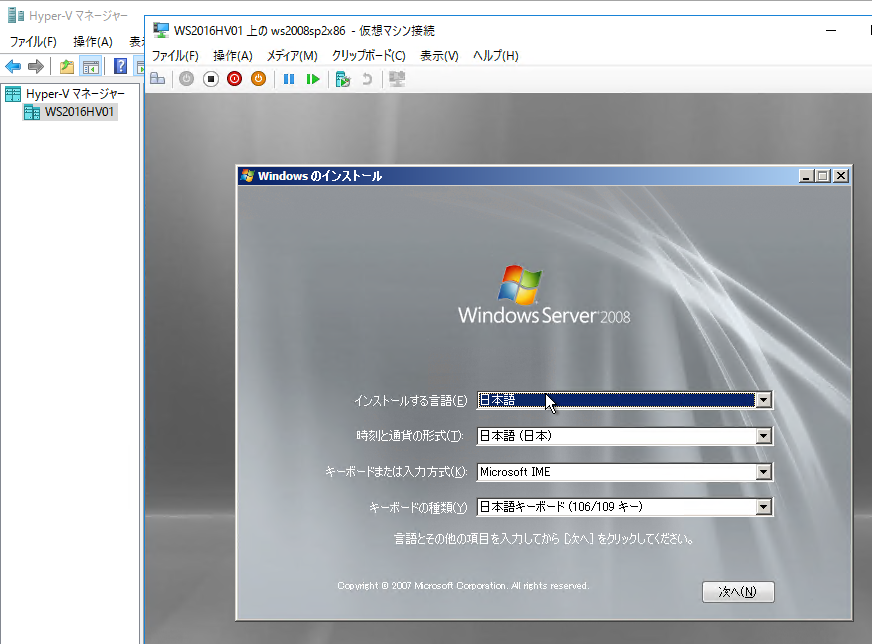Click the Enhanced Session toolbar icon

pos(397,79)
